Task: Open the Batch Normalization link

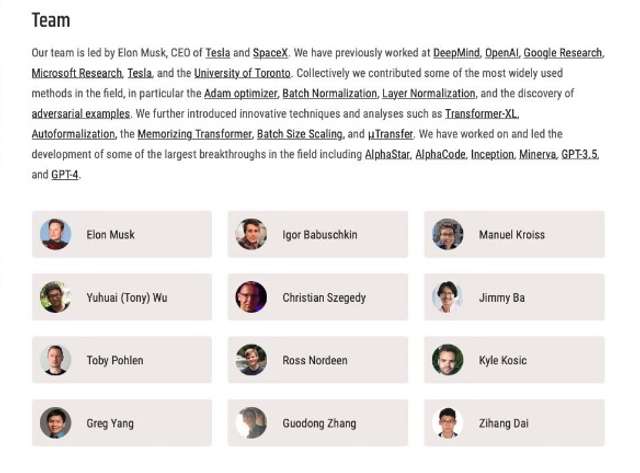Action: click(329, 94)
